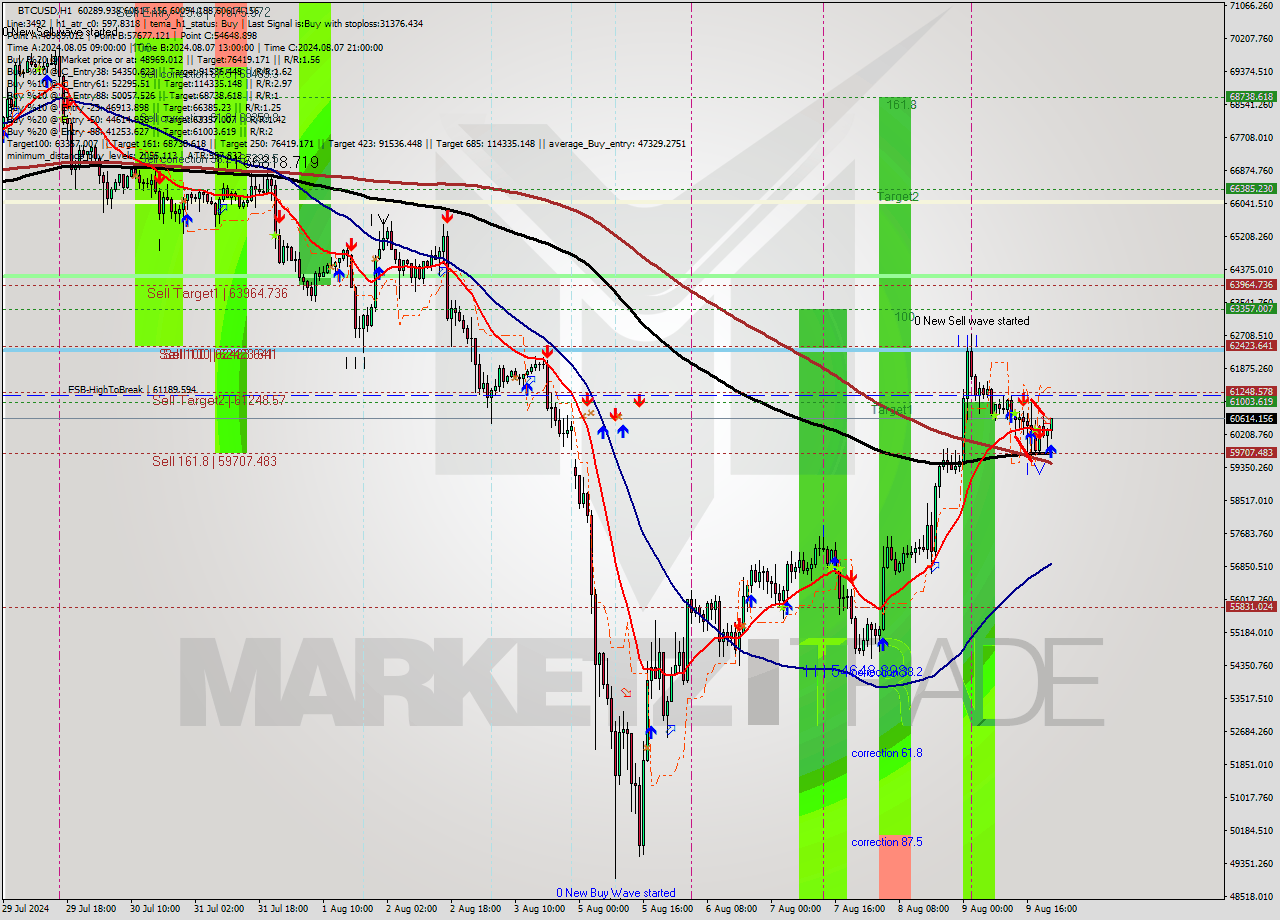Select the red 55831.024 price tag
Screen dimensions: 1280x920
(1250, 606)
